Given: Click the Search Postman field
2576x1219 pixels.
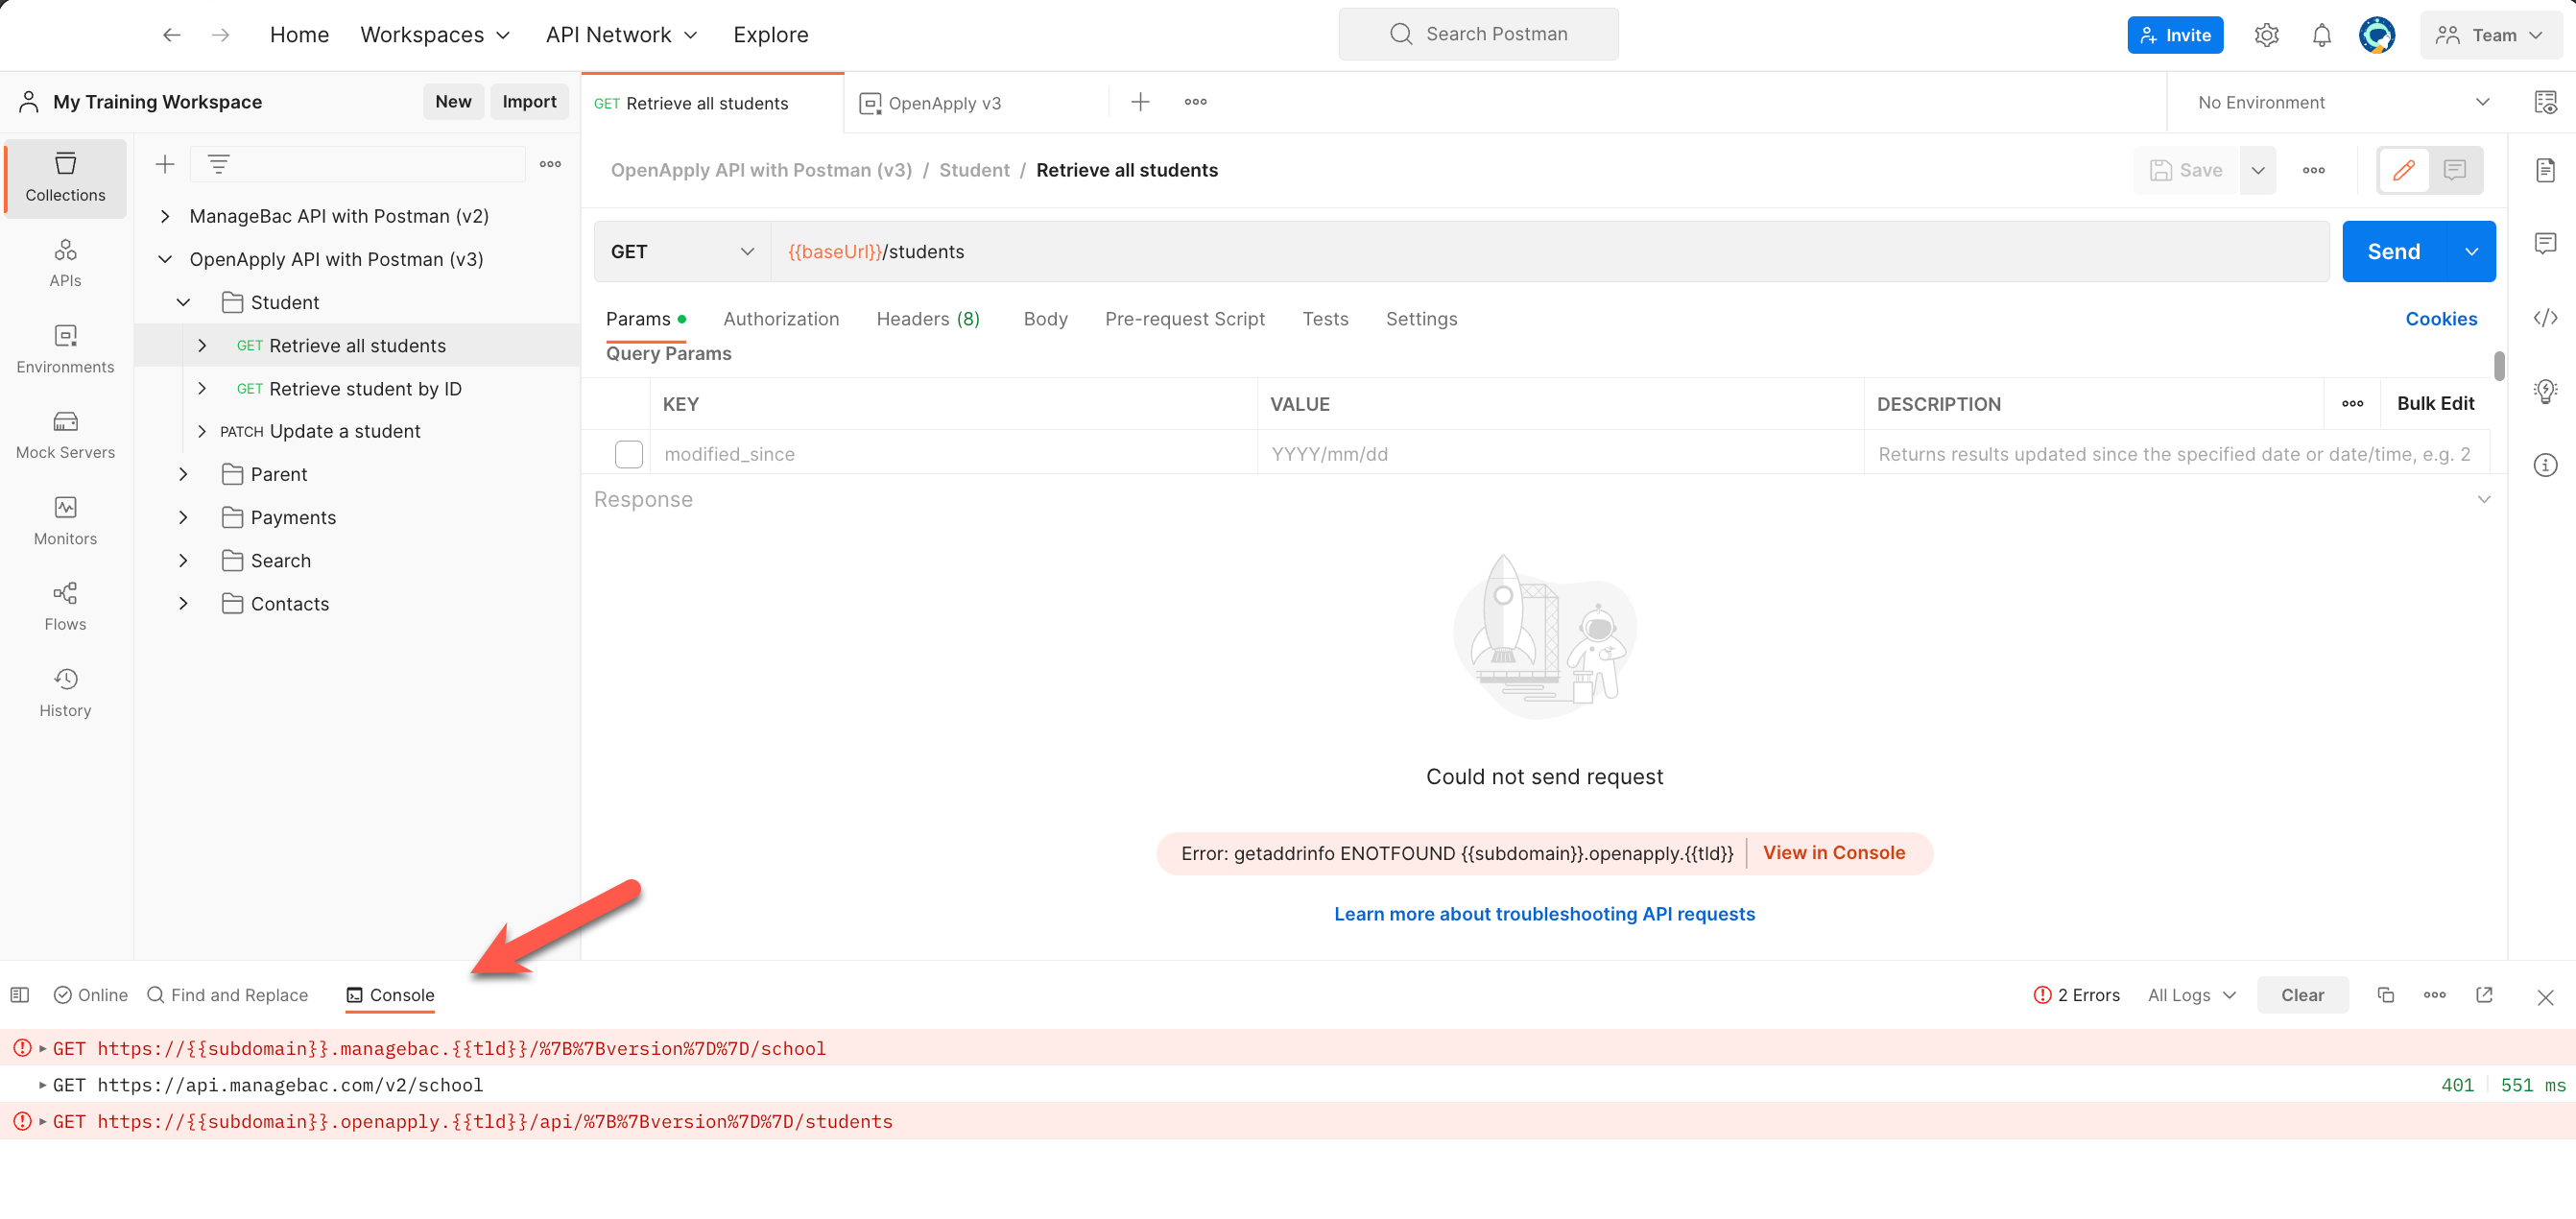Looking at the screenshot, I should click(x=1478, y=34).
